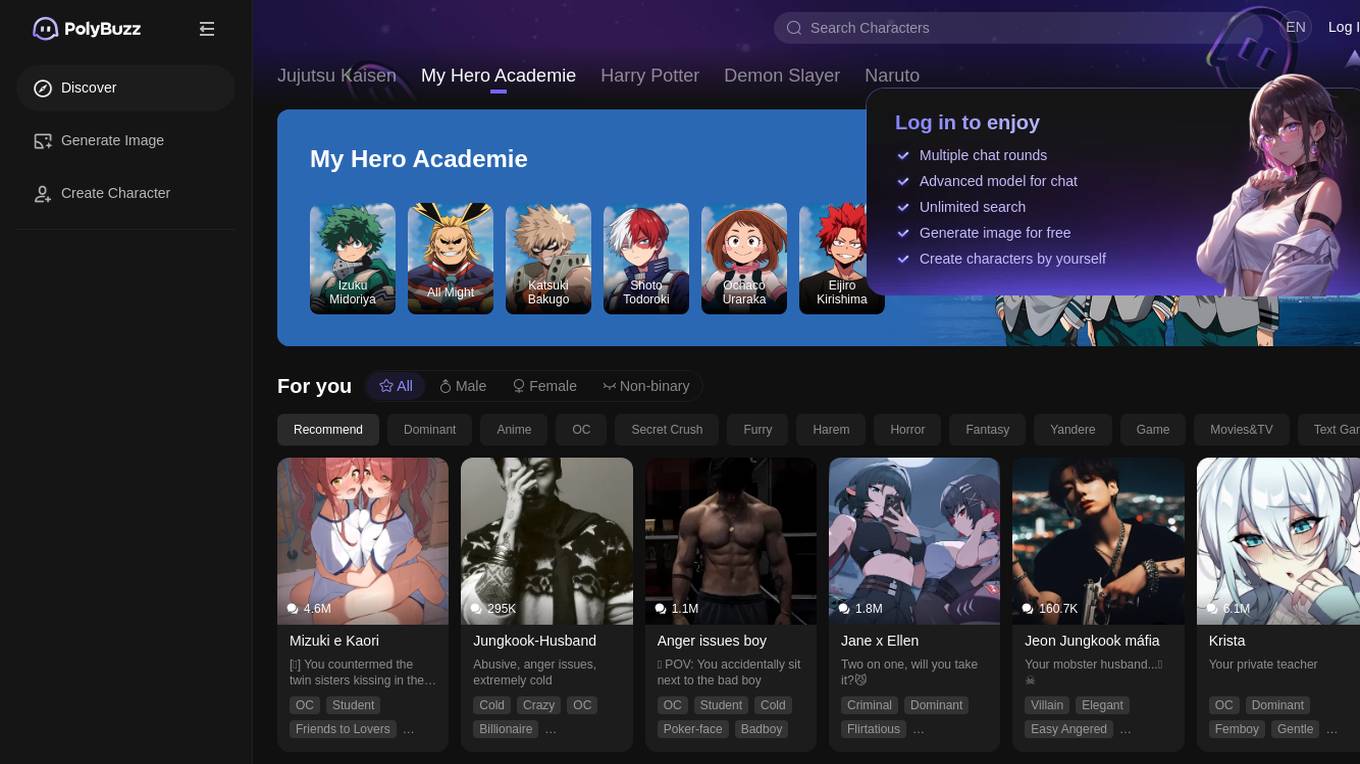This screenshot has width=1360, height=764.
Task: Open the Jane x Ellen card image
Action: [915, 541]
